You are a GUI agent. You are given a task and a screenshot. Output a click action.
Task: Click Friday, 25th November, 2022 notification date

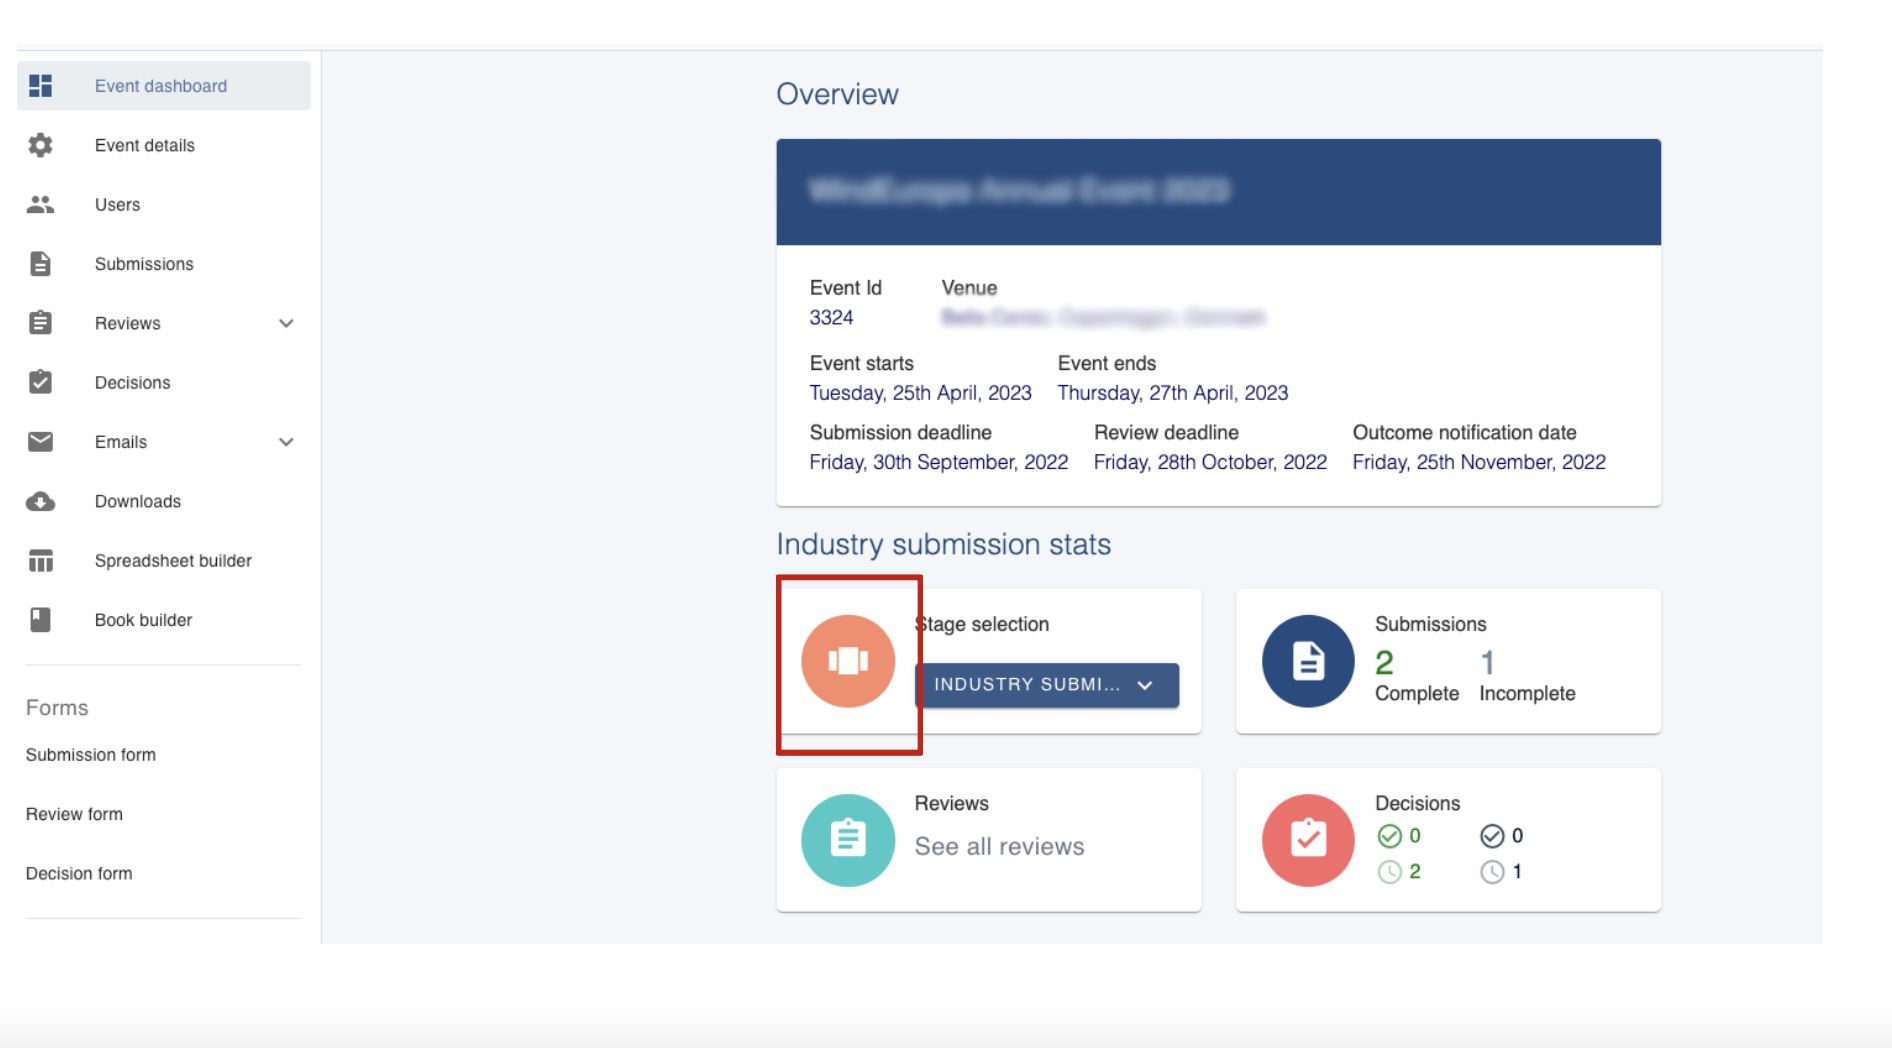tap(1479, 462)
